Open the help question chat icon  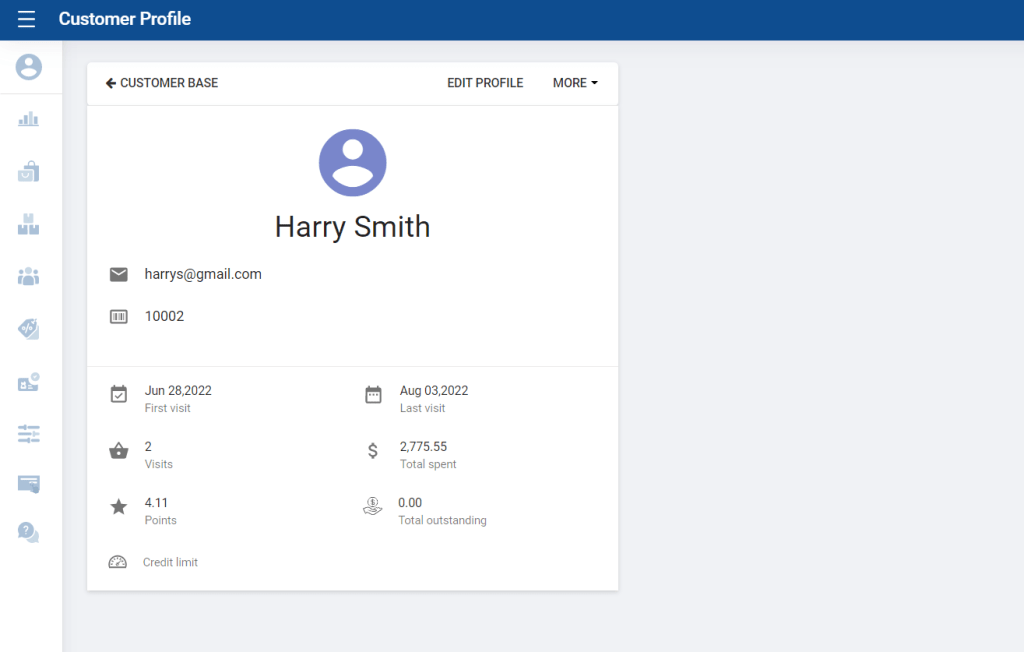pyautogui.click(x=29, y=532)
